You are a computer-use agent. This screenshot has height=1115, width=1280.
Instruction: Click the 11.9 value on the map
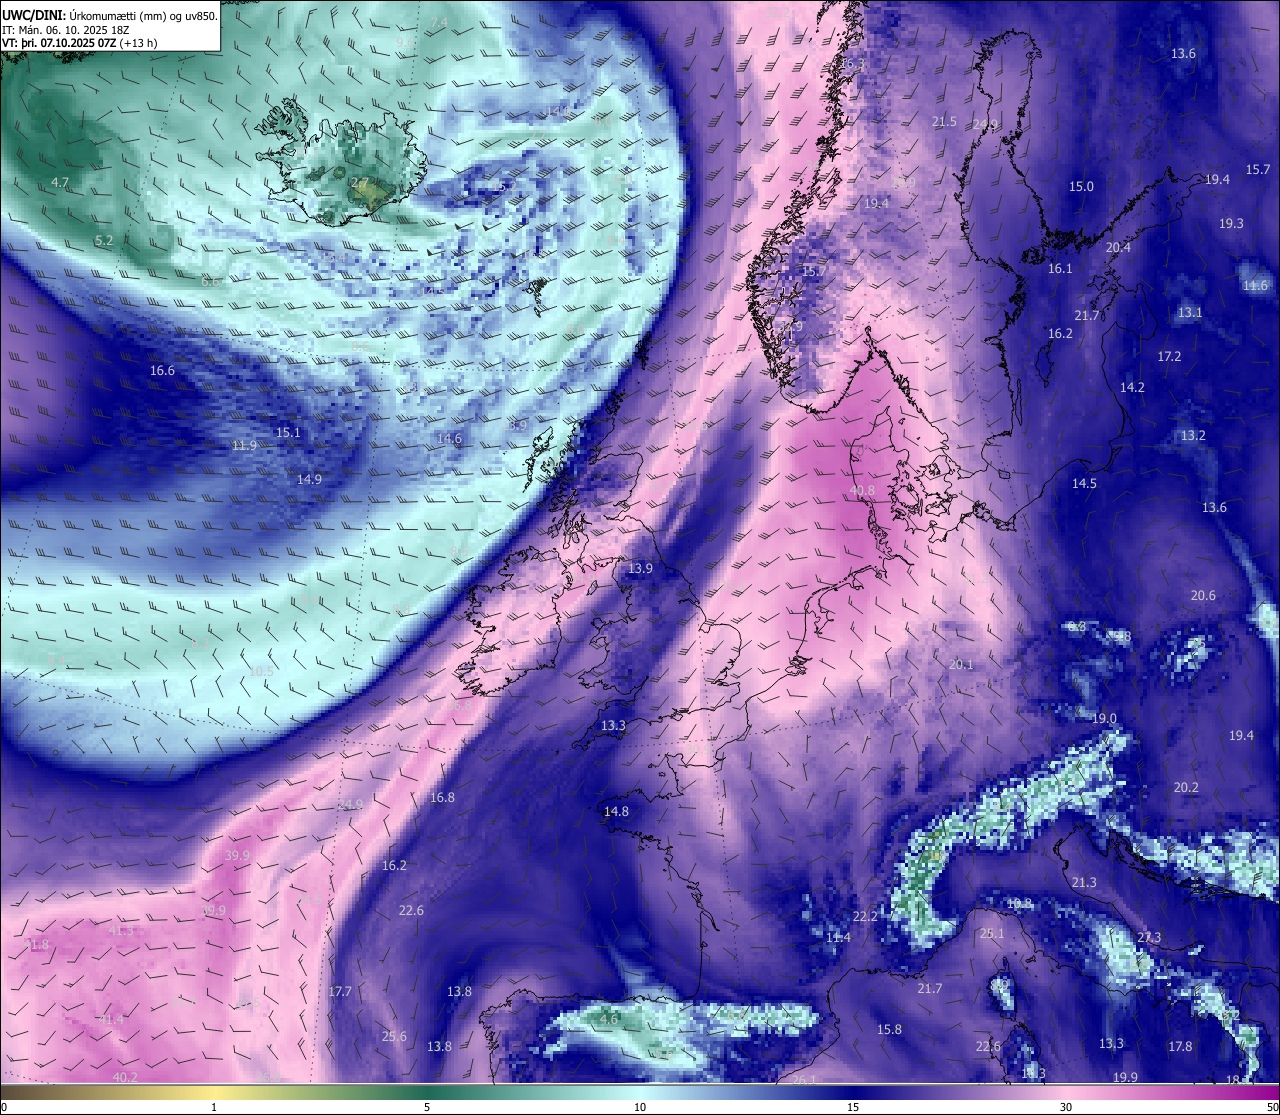244,446
